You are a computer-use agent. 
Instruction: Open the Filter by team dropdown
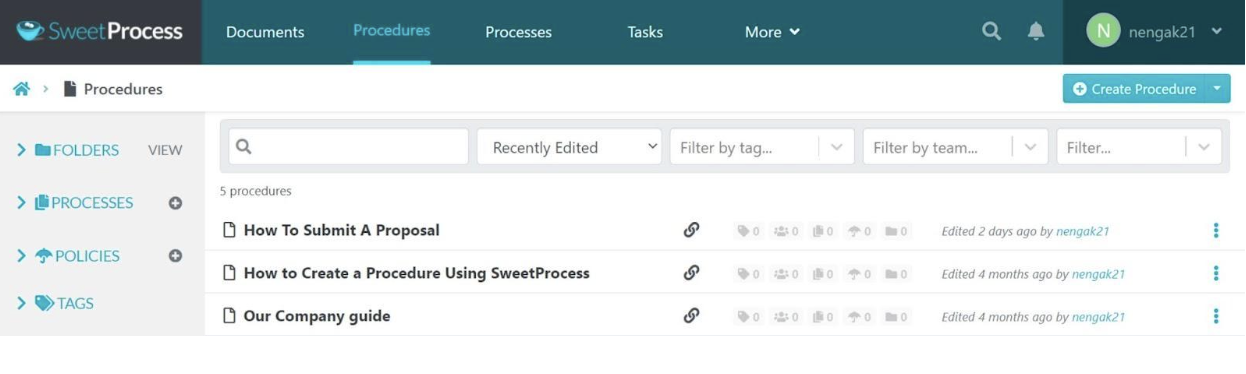955,147
